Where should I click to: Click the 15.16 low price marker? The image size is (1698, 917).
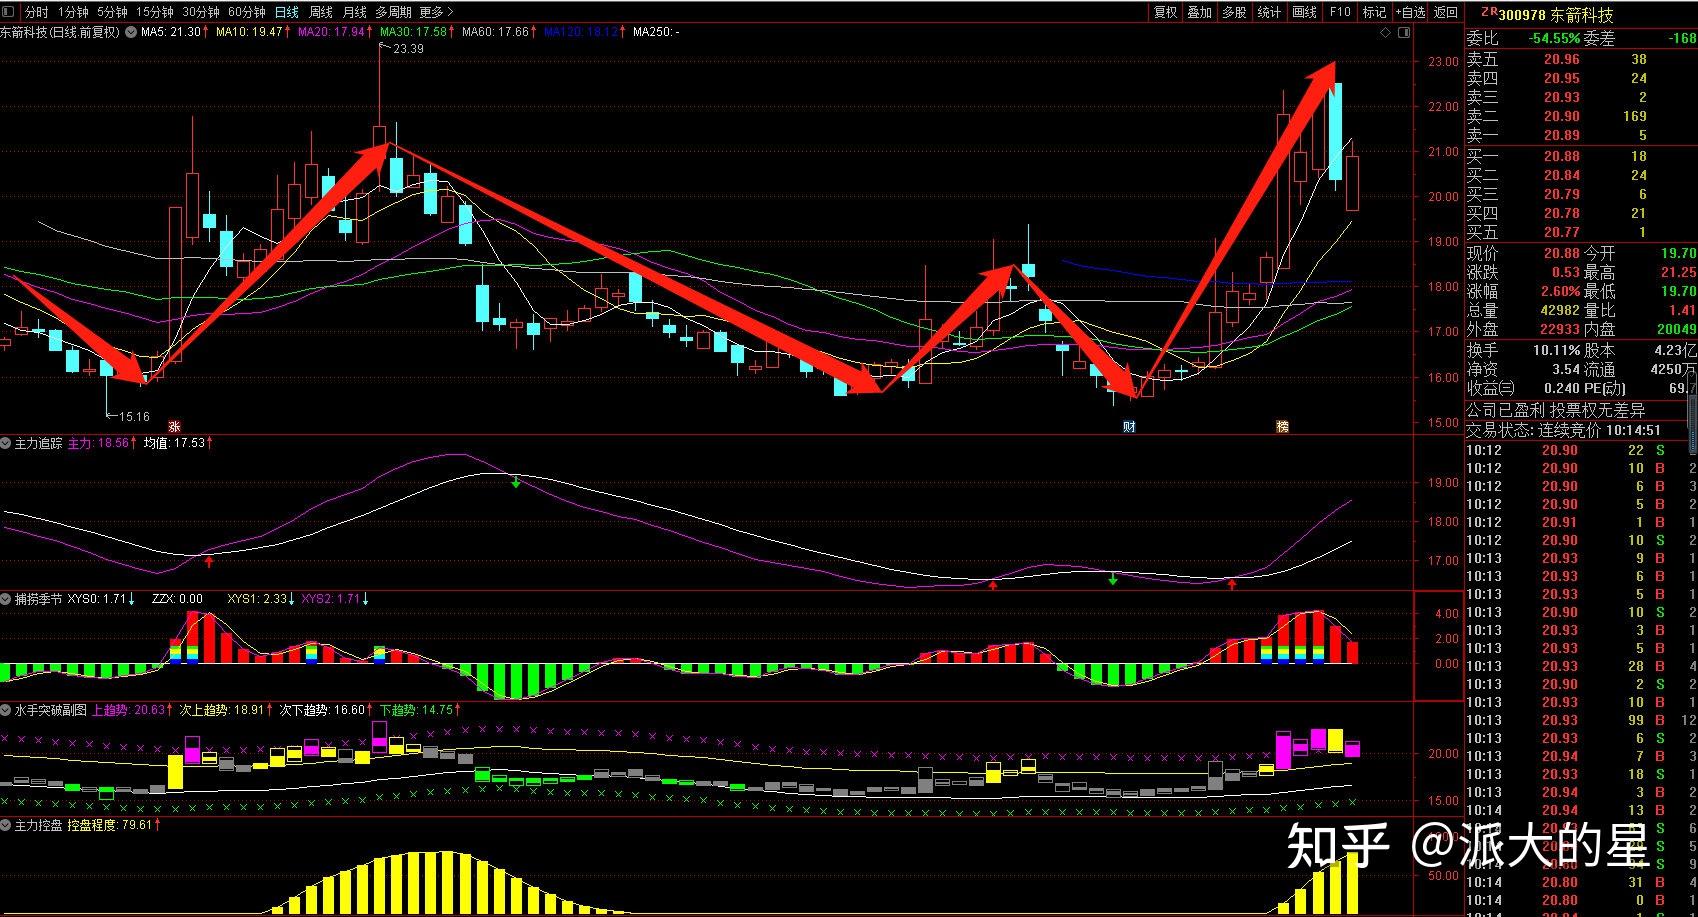[x=134, y=416]
